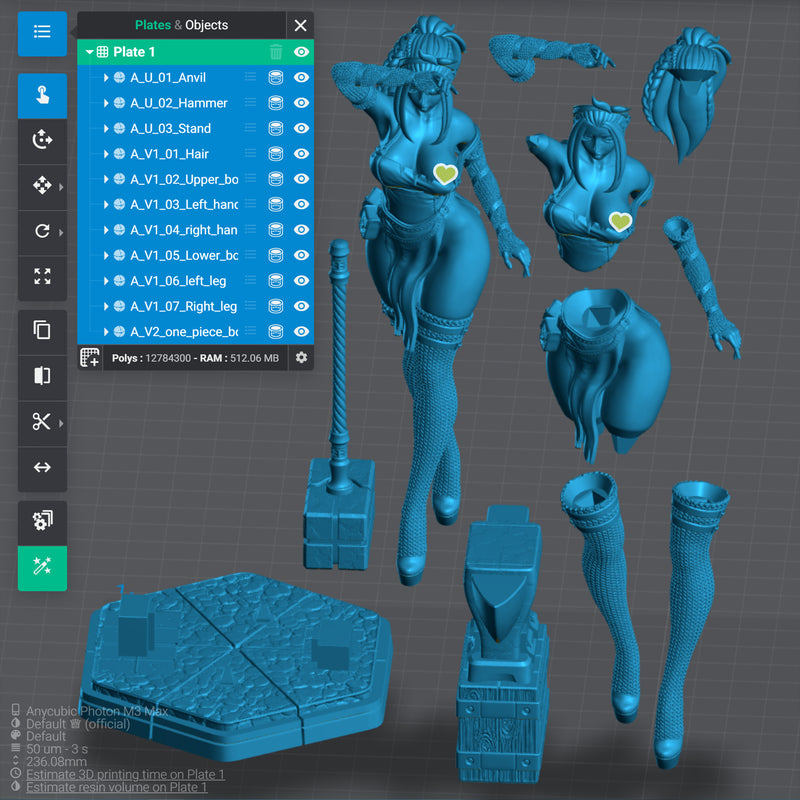The width and height of the screenshot is (800, 800).
Task: Select the Scale tool with corner arrows
Action: click(42, 277)
